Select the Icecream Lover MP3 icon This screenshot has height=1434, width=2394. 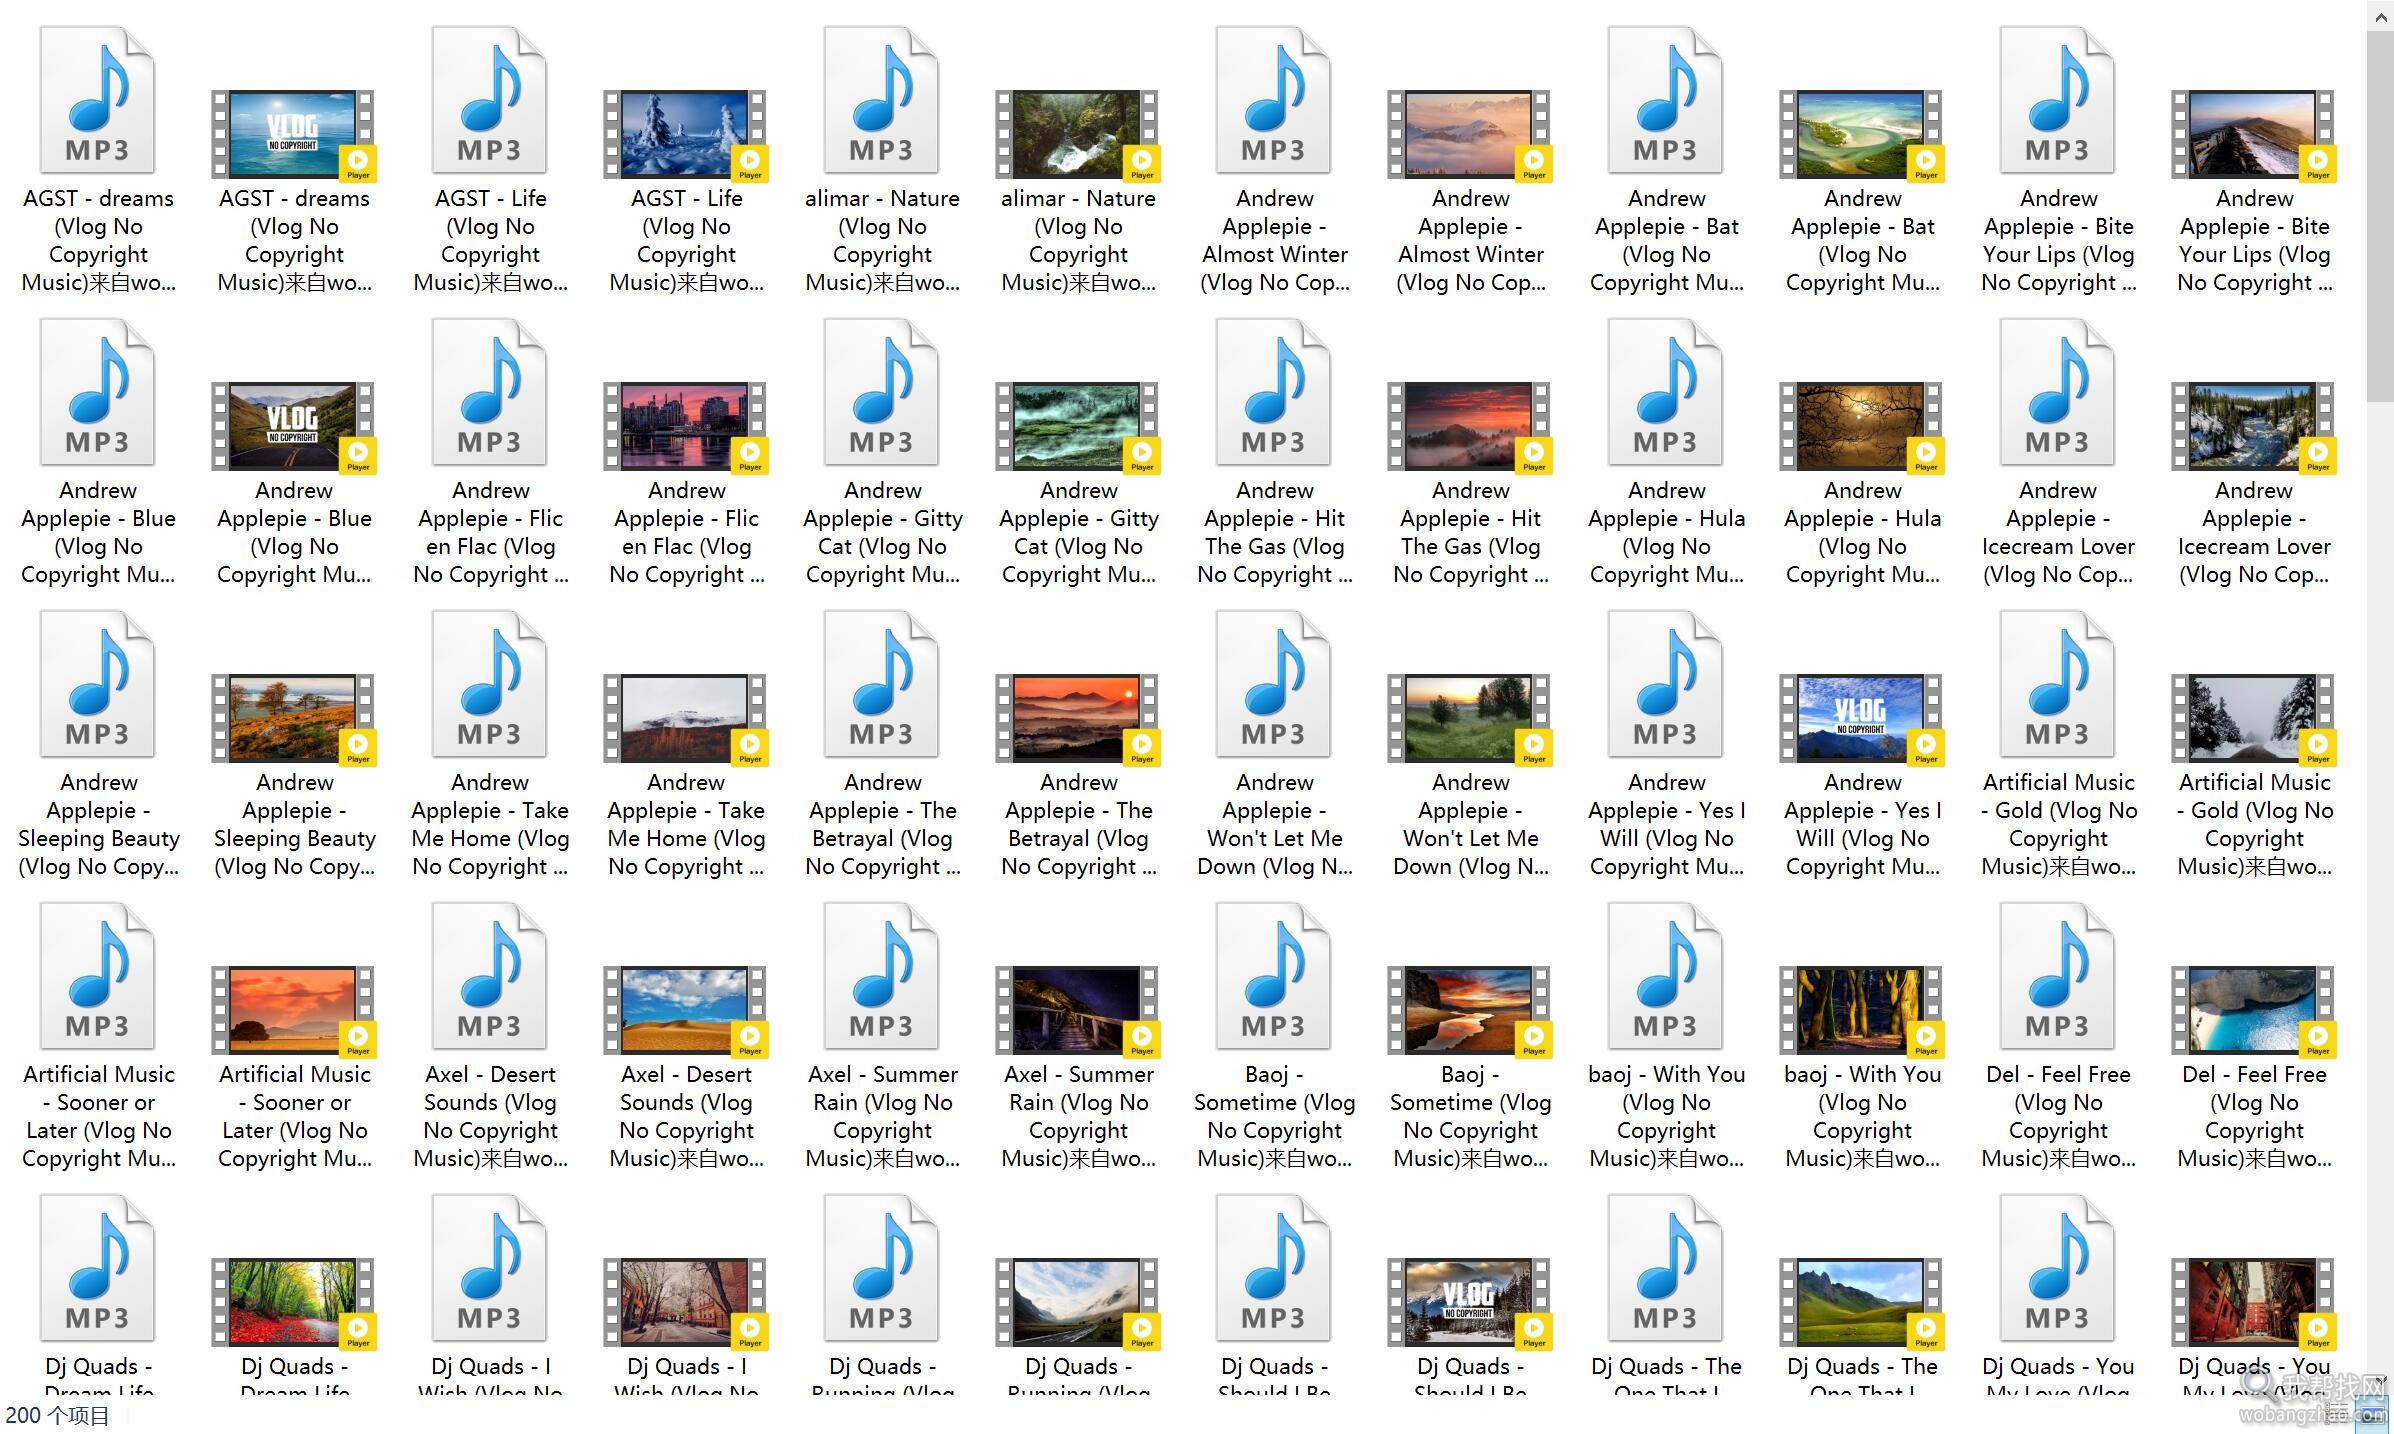[2057, 392]
